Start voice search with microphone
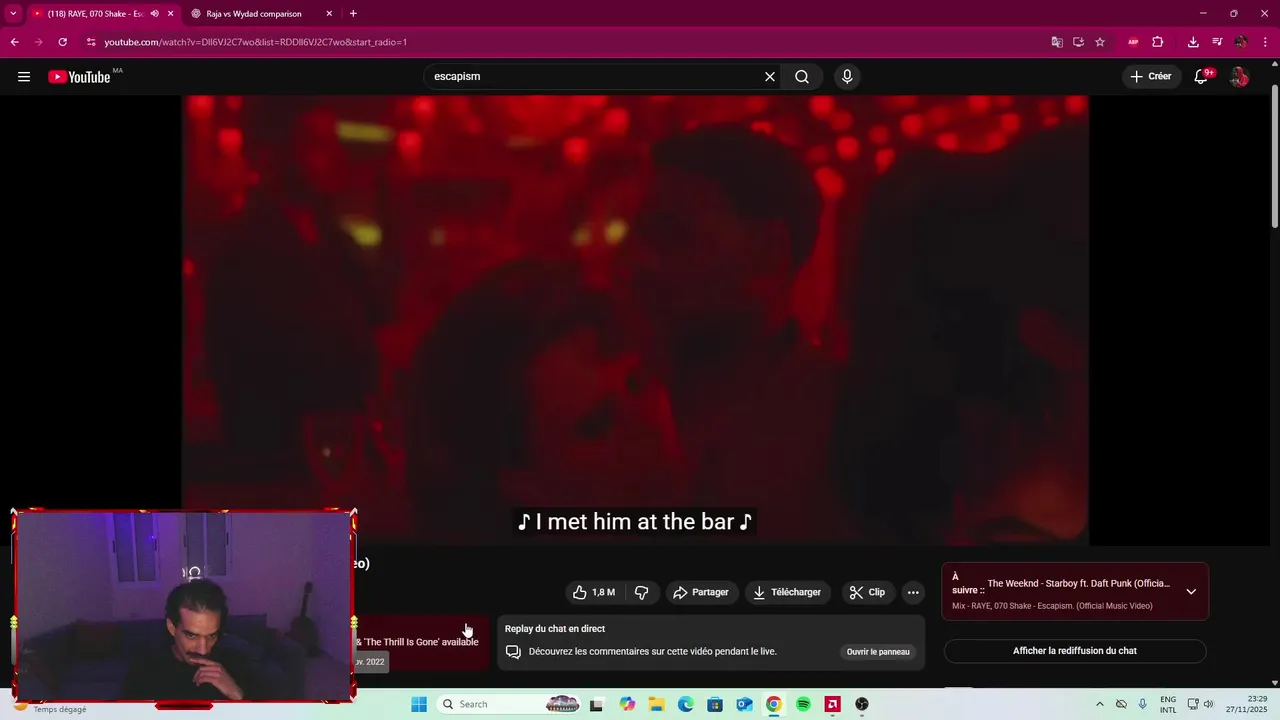 click(x=847, y=77)
